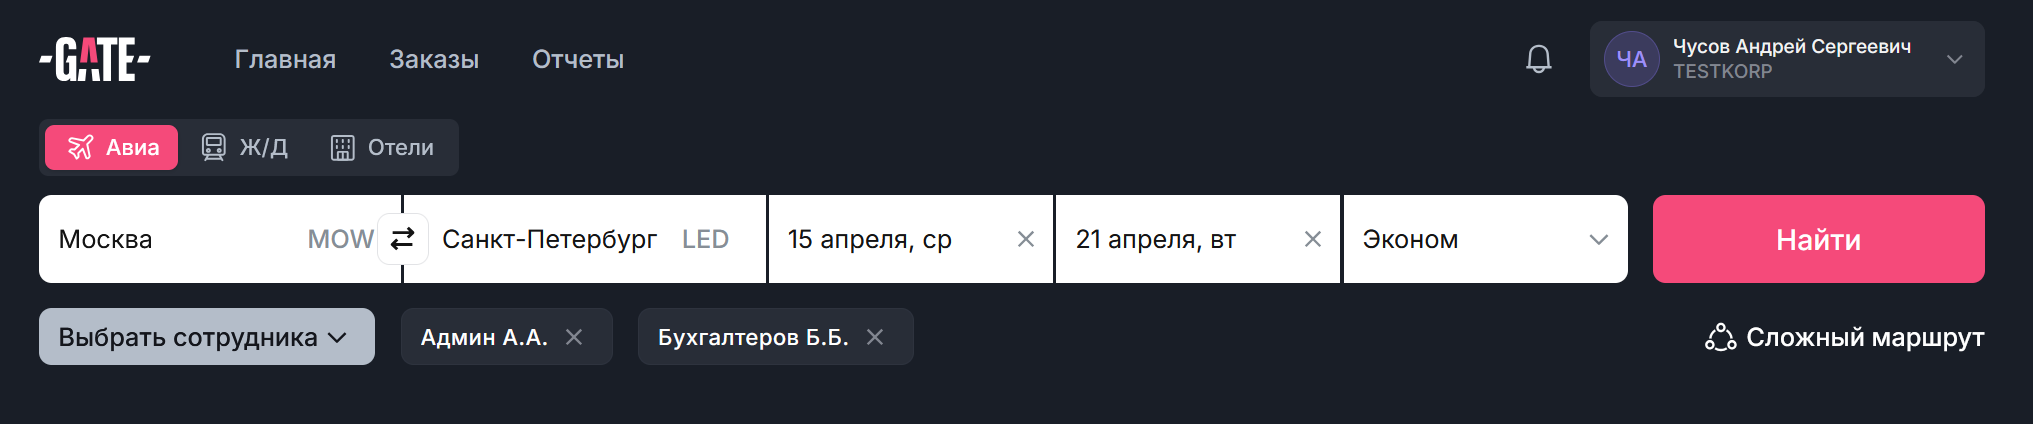Image resolution: width=2033 pixels, height=424 pixels.
Task: Switch to the Ж/Д train search
Action: tap(245, 147)
